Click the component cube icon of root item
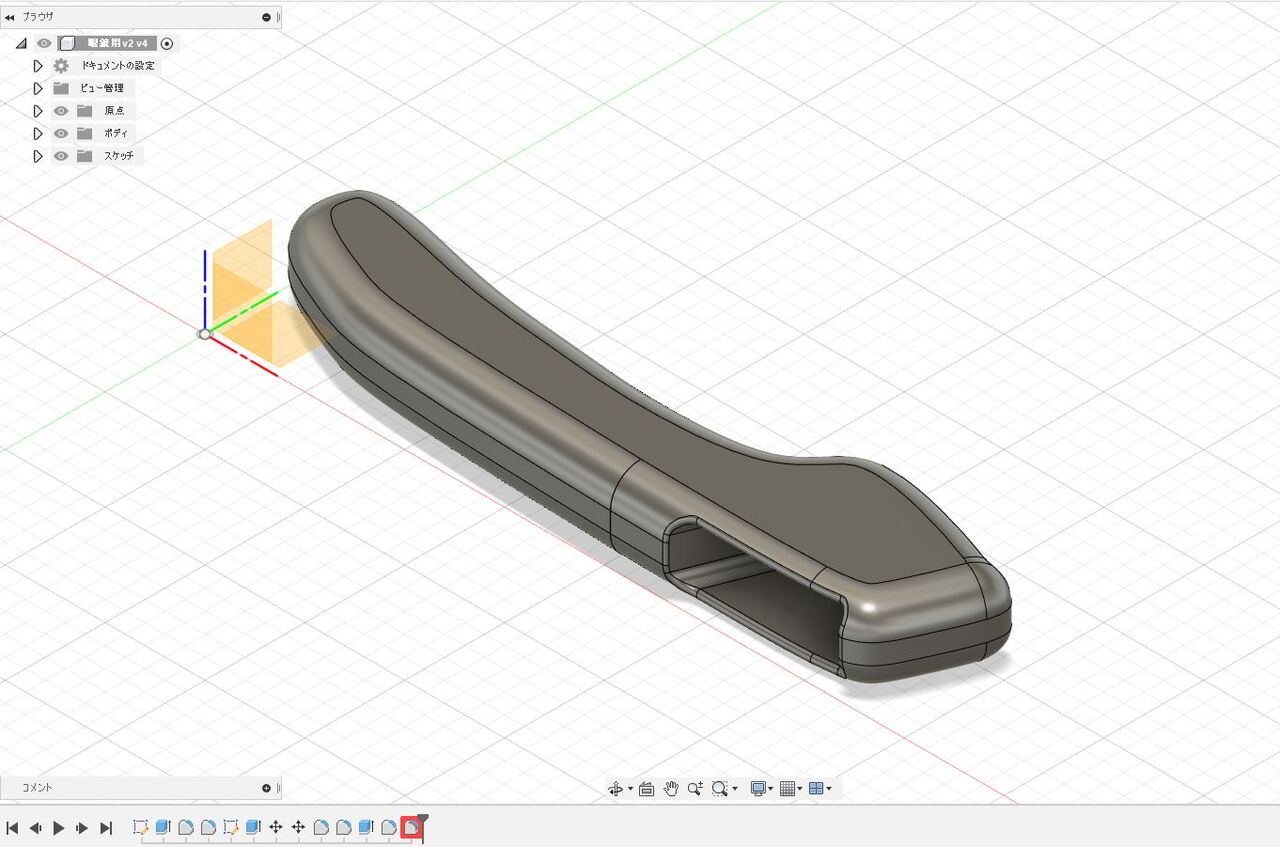This screenshot has width=1280, height=847. coord(67,43)
